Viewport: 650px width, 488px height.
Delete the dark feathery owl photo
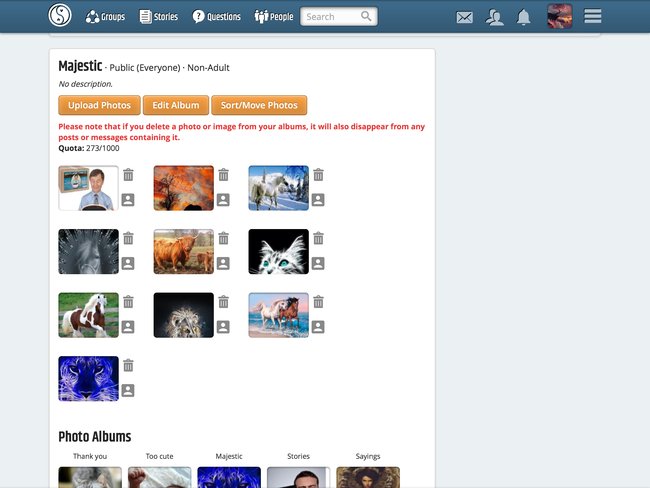(x=223, y=302)
